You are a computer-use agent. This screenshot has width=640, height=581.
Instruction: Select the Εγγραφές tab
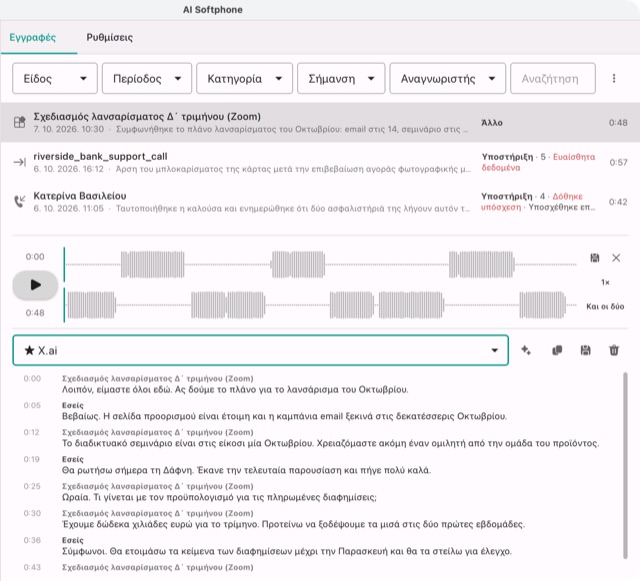tap(33, 38)
